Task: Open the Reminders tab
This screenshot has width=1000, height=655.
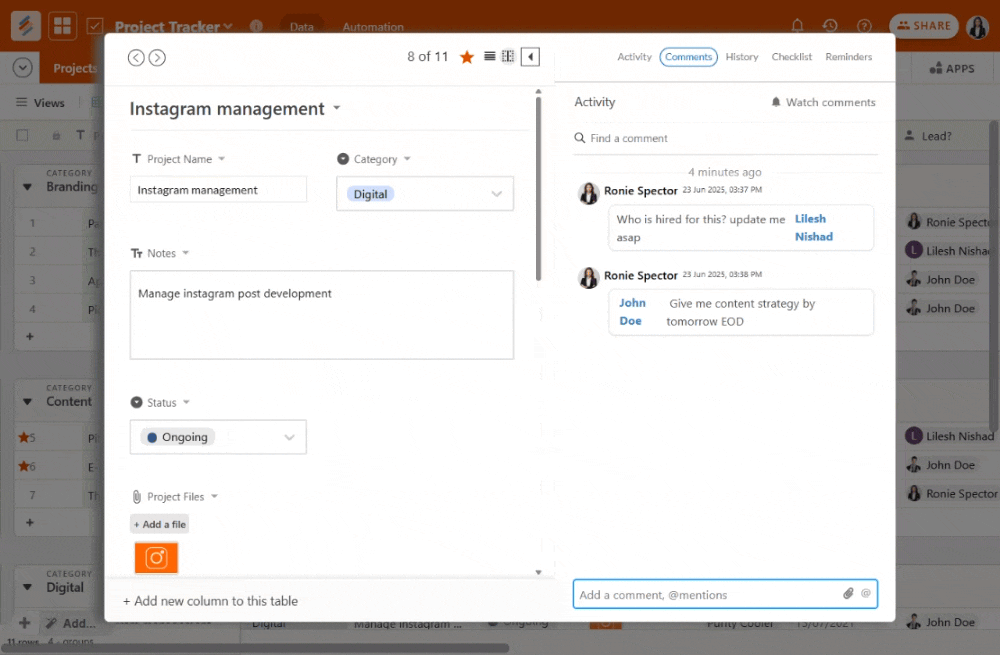Action: (848, 57)
